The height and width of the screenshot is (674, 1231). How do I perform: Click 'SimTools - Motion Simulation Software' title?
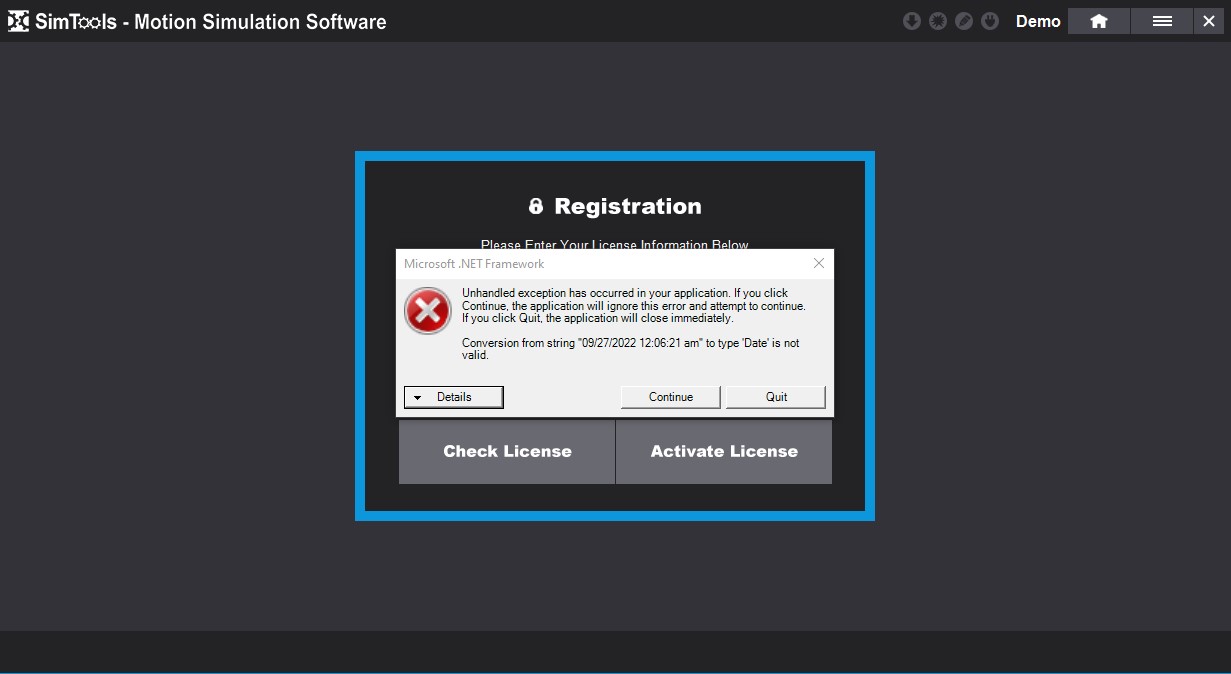tap(210, 21)
